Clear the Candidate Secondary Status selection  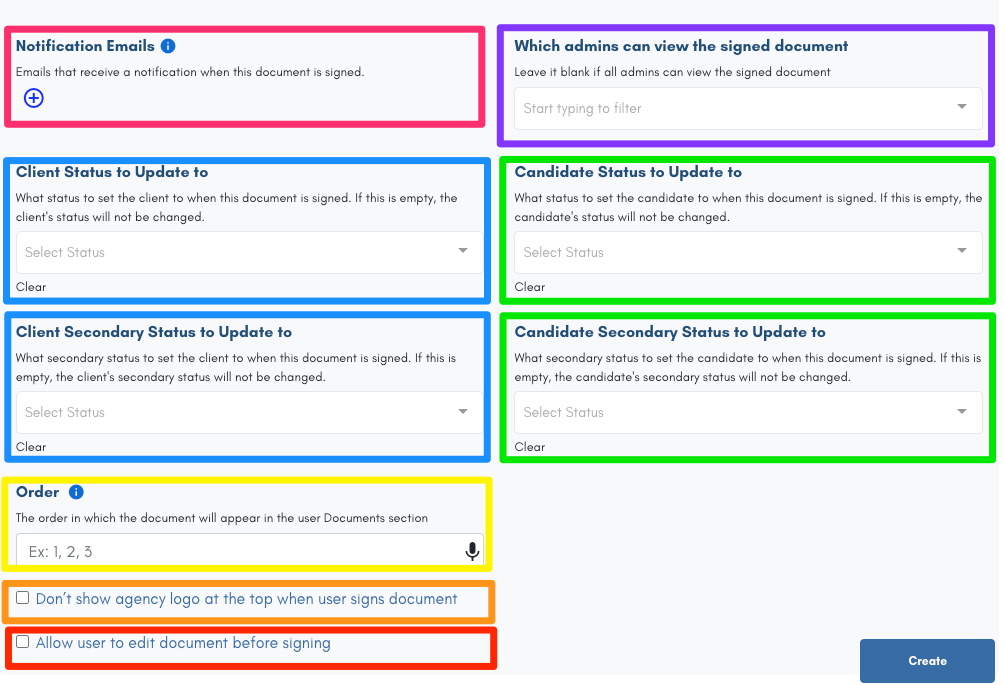pyautogui.click(x=530, y=447)
